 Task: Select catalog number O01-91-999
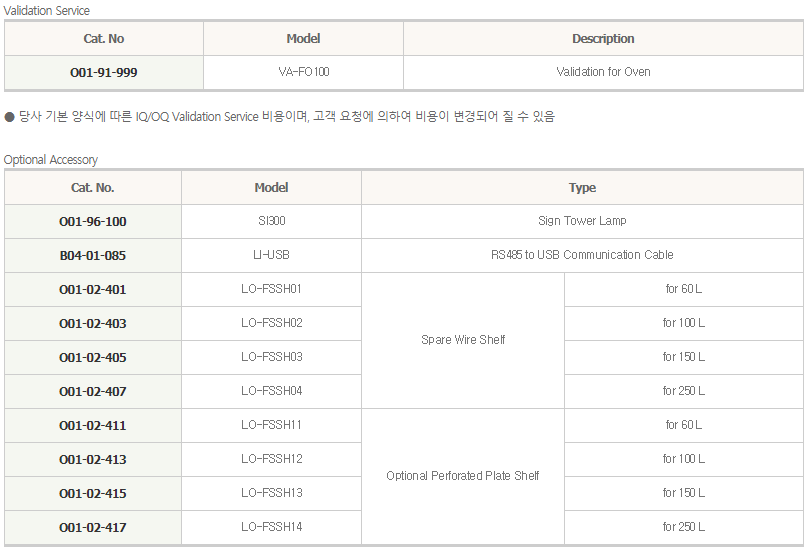104,72
